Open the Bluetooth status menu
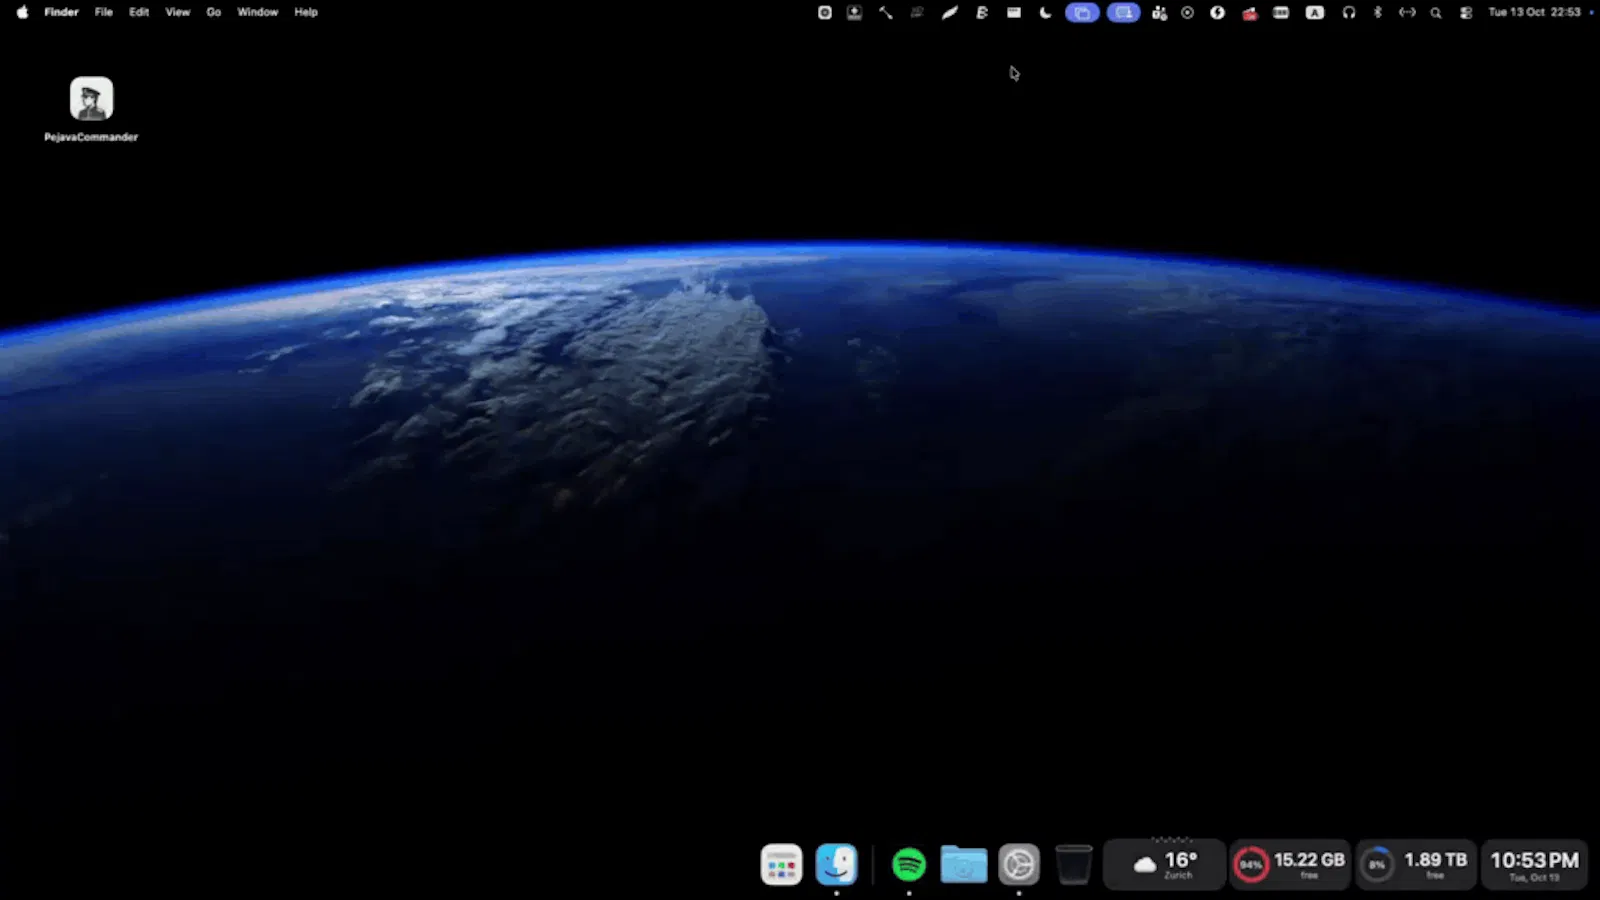This screenshot has width=1600, height=900. coord(1377,13)
